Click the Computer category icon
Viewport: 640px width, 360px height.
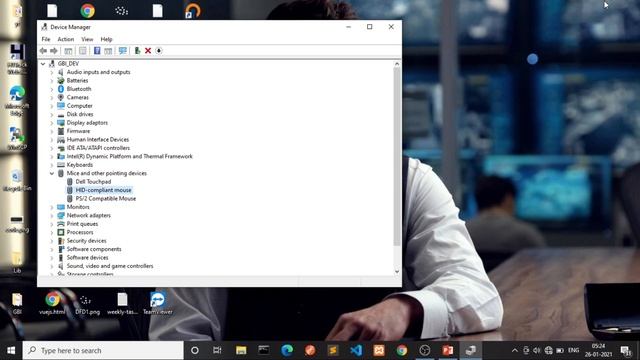61,106
